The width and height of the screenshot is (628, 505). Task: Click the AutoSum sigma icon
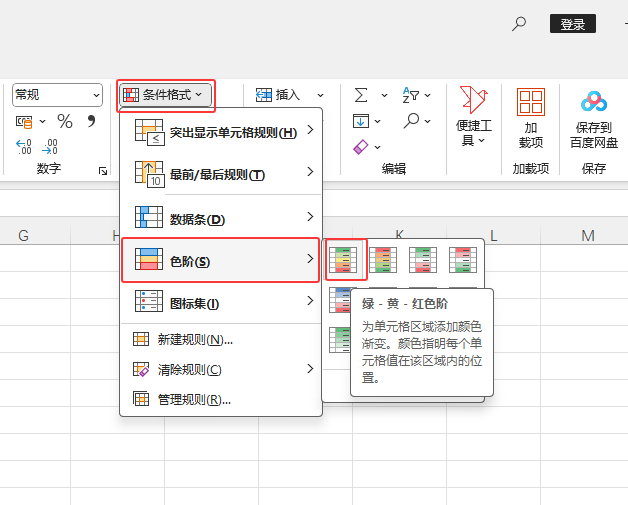(361, 95)
